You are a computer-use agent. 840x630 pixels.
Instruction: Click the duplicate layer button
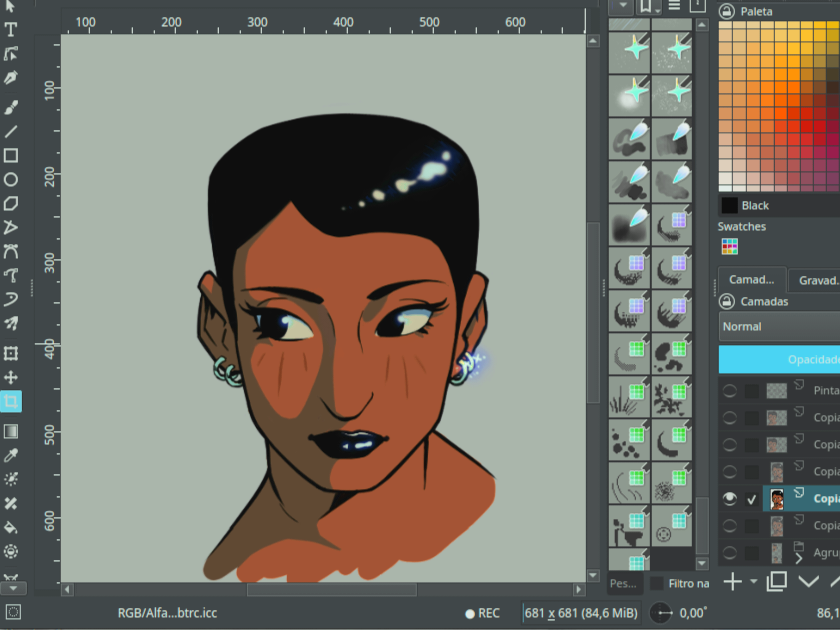click(x=776, y=582)
